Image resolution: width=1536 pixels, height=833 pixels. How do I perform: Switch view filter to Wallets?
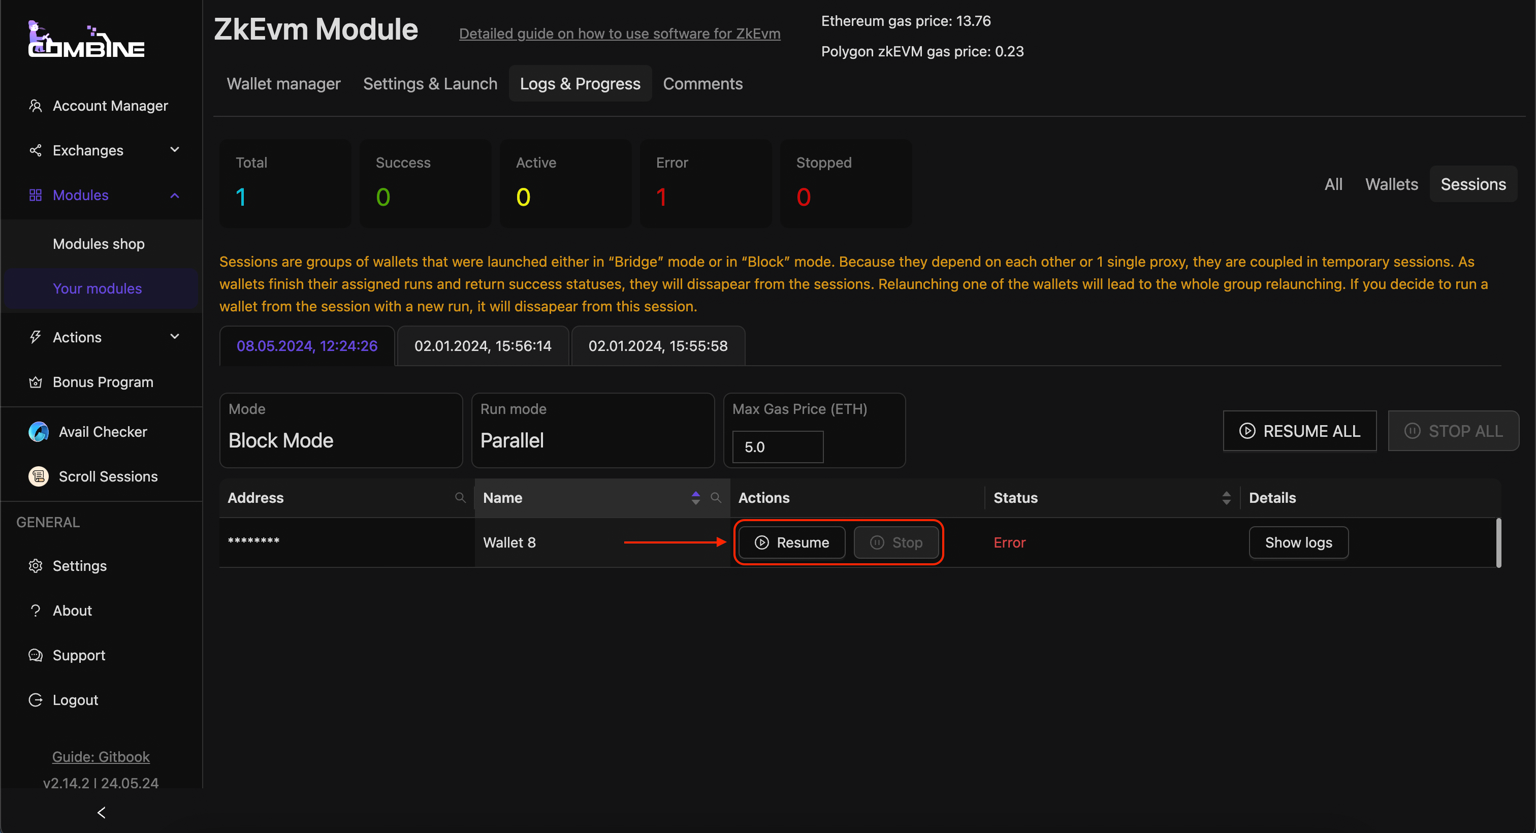1391,184
